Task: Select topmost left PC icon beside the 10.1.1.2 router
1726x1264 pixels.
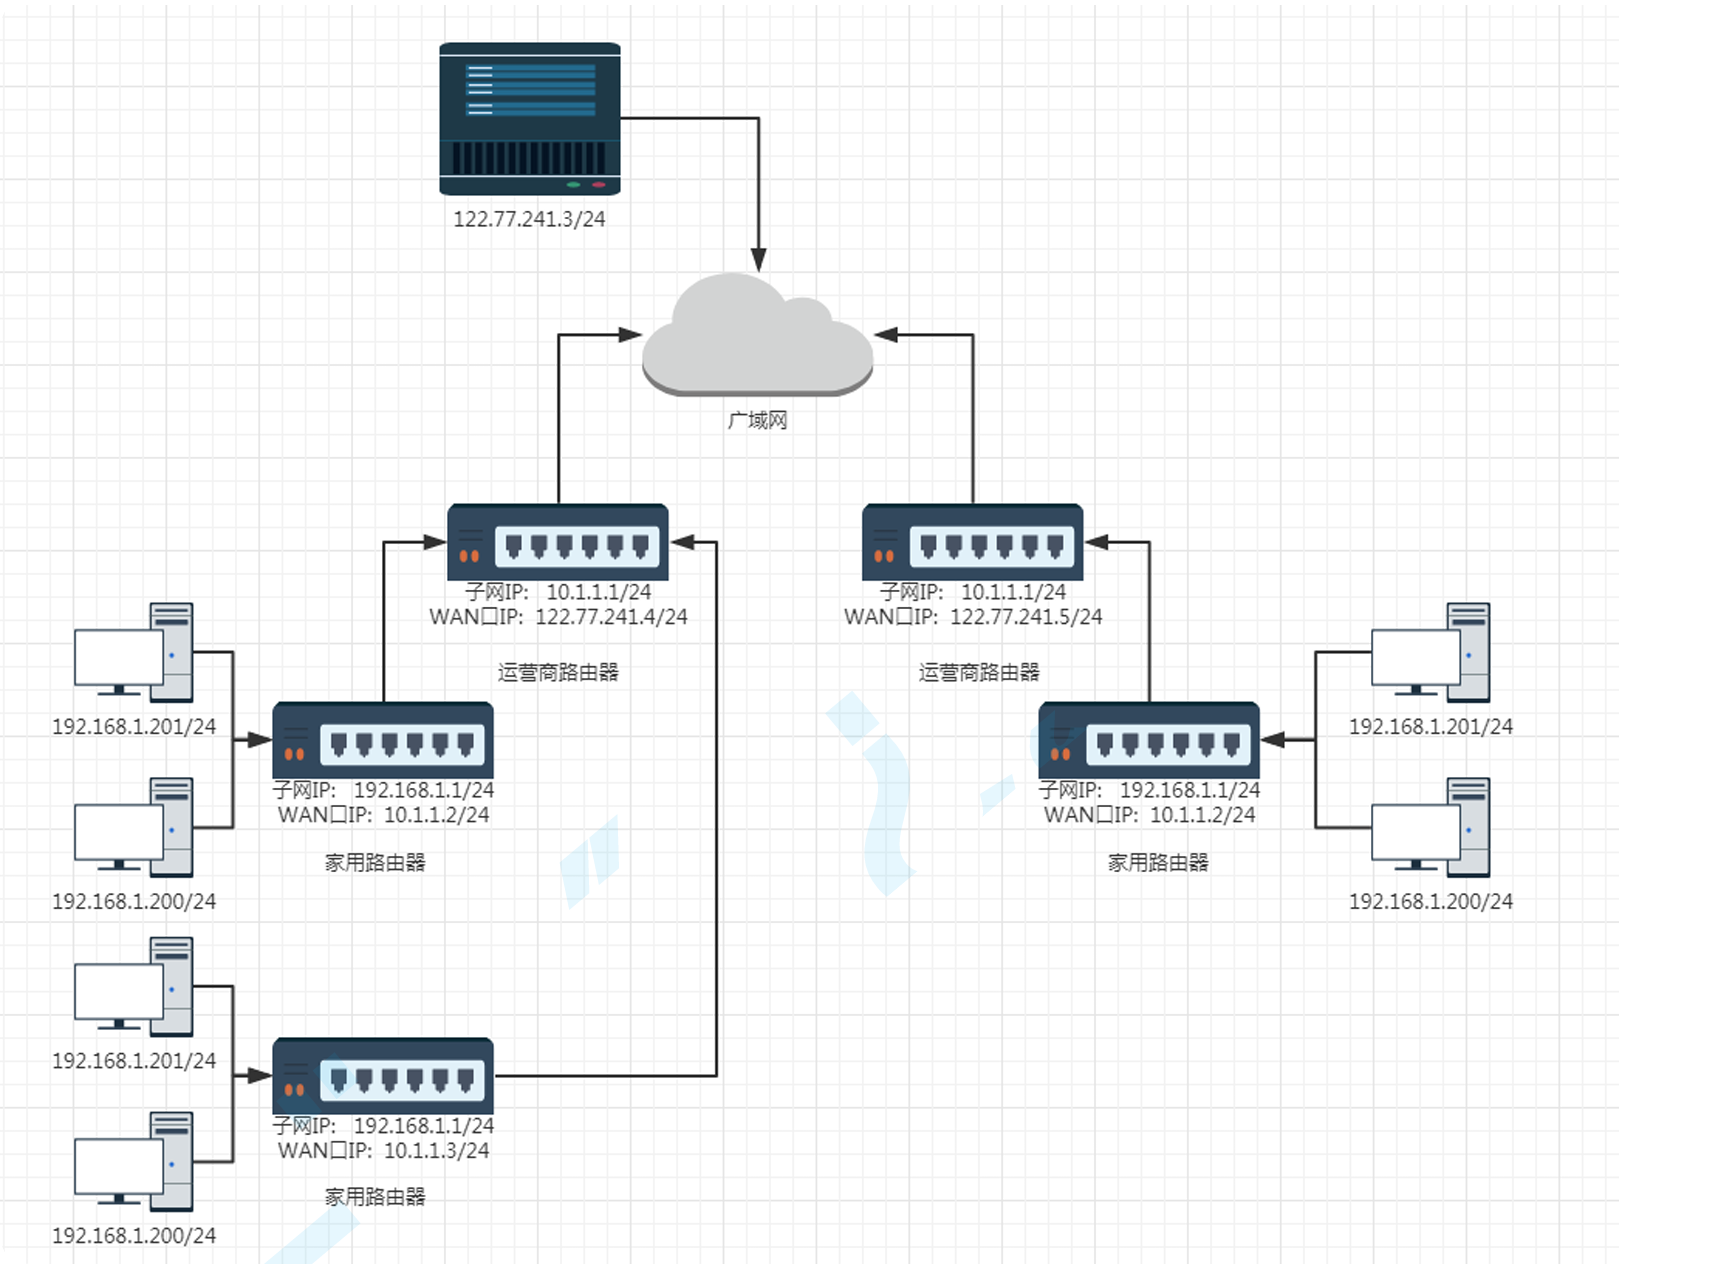Action: [x=134, y=652]
